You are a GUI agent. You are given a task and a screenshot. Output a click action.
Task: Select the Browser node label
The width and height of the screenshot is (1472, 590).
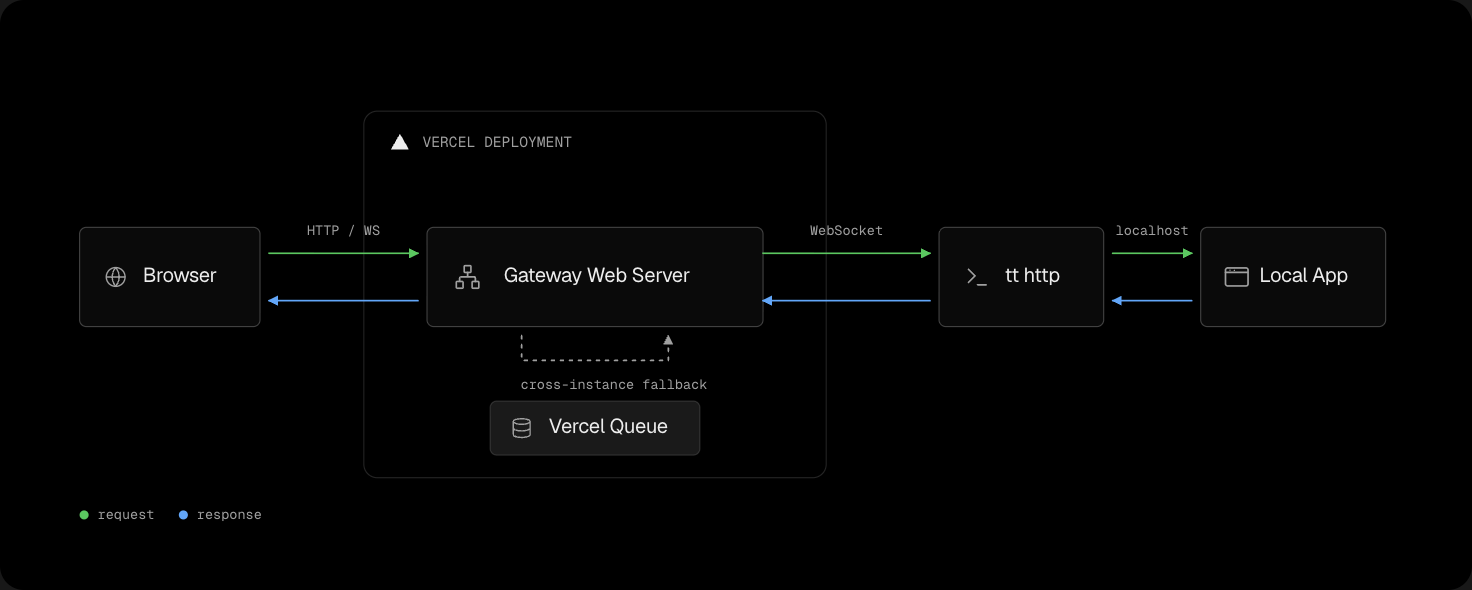[180, 276]
